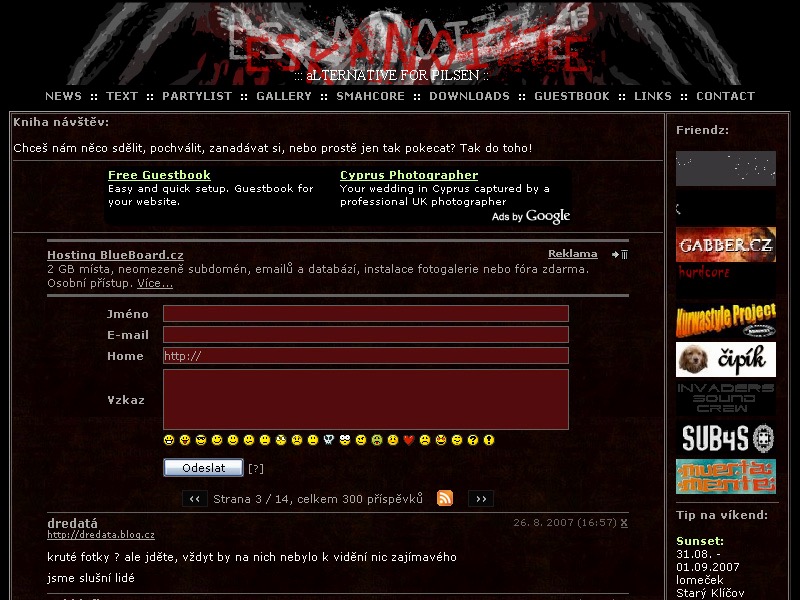Viewport: 800px width, 600px height.
Task: Delete the dredatá post with the X icon
Action: [624, 523]
